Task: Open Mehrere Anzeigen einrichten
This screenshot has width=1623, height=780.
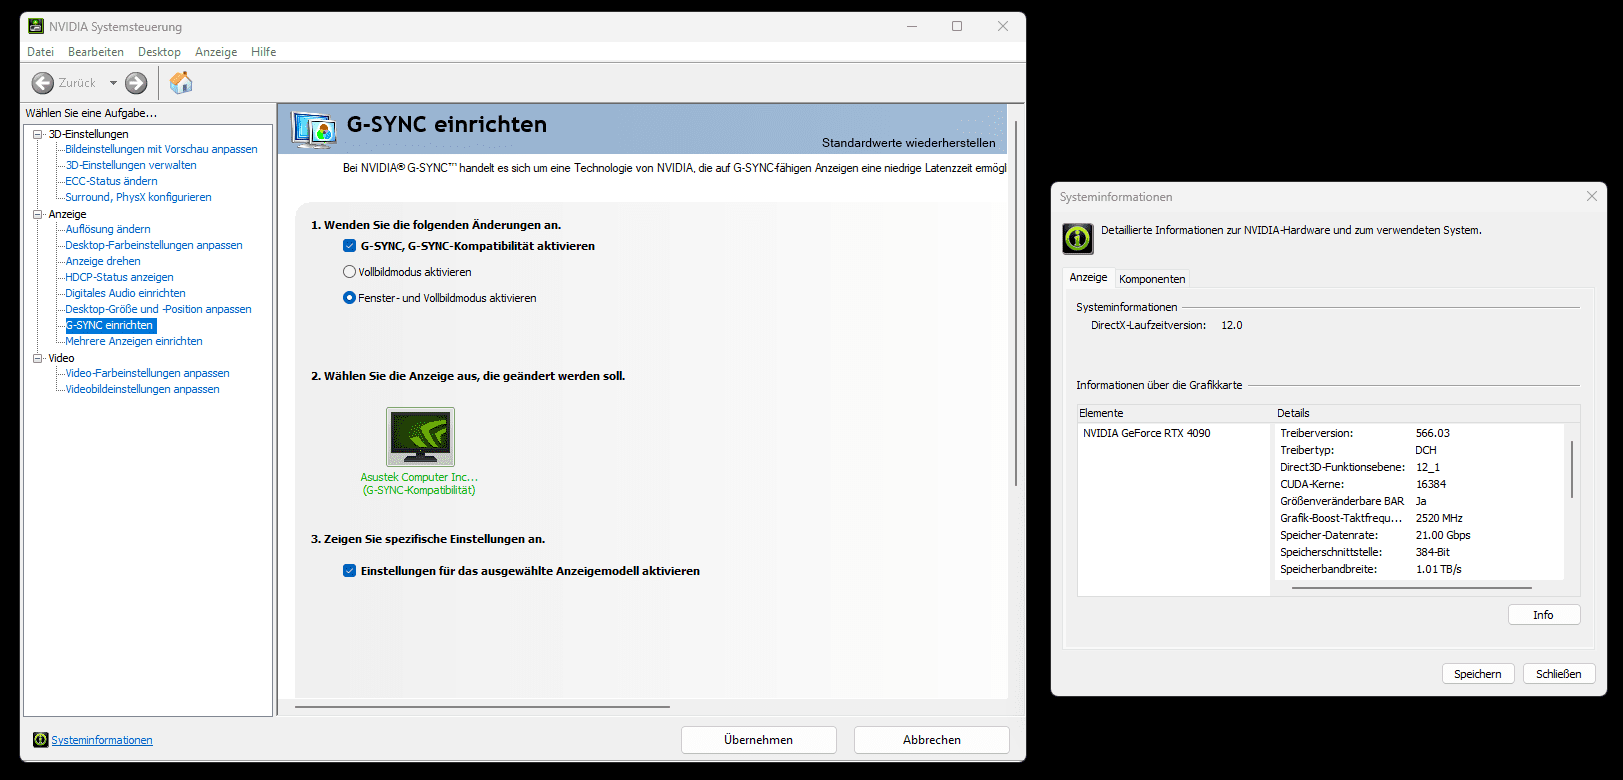Action: pos(134,341)
